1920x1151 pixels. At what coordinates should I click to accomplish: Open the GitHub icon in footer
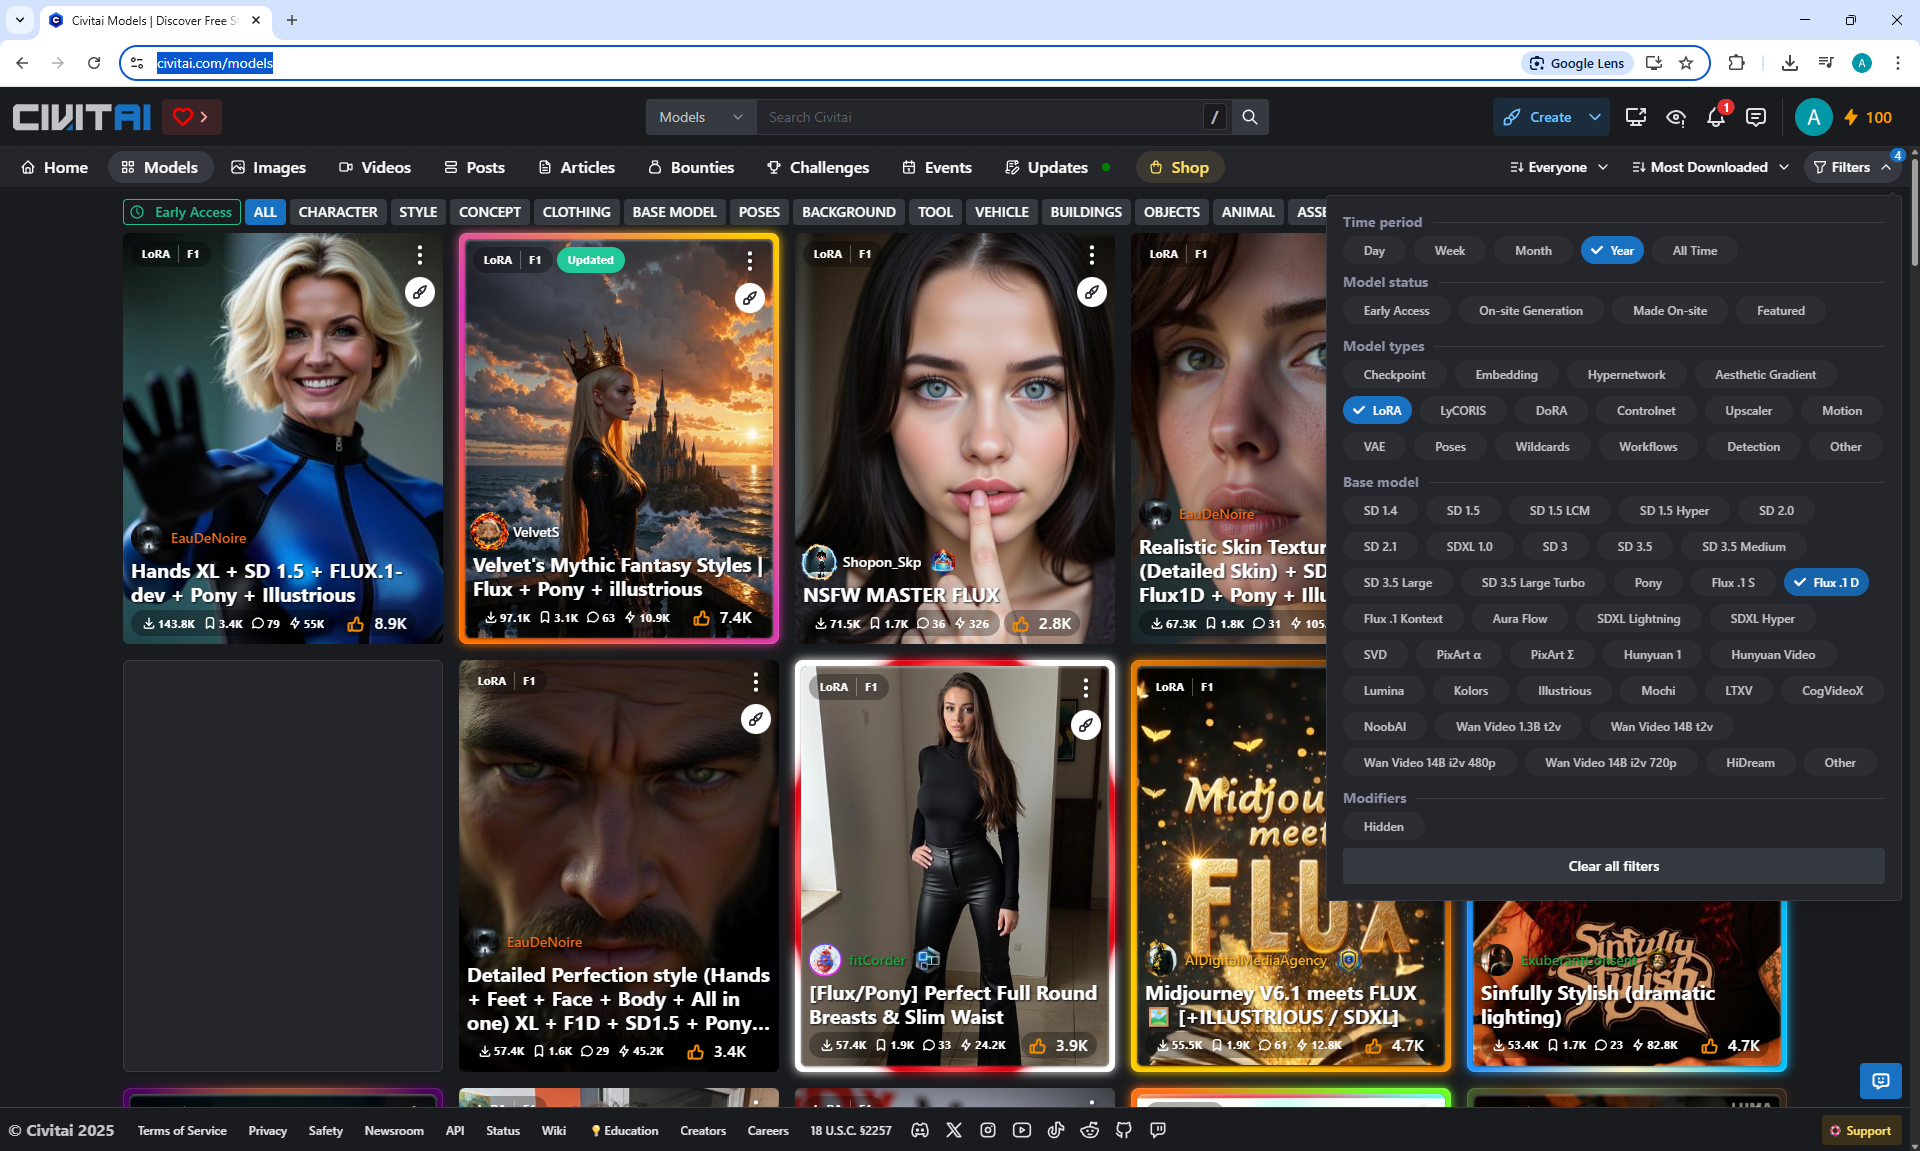tap(1124, 1130)
